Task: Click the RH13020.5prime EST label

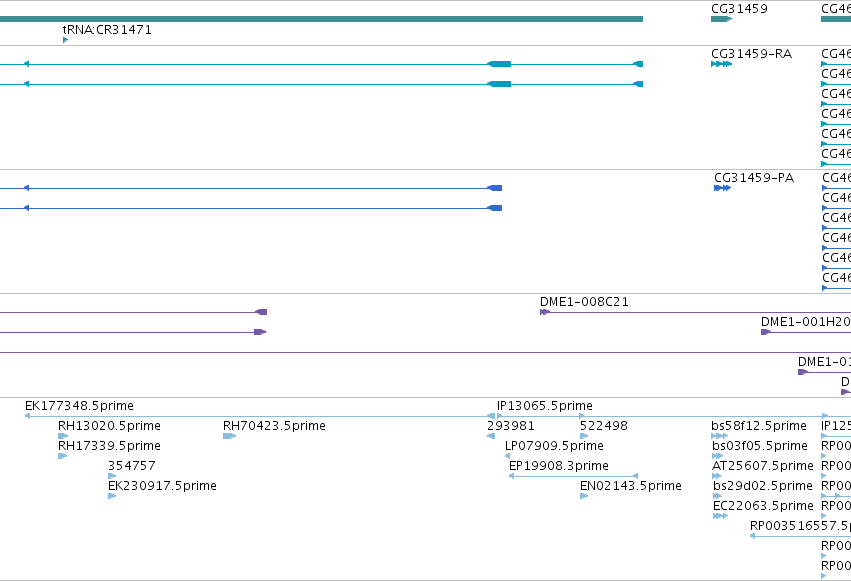Action: (x=109, y=426)
